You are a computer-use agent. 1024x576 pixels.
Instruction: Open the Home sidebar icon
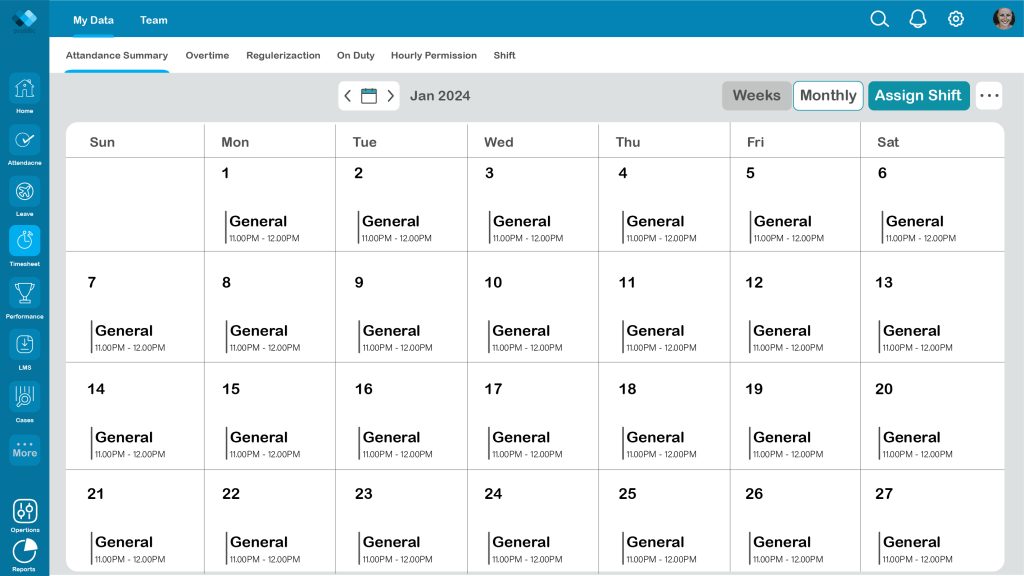coord(24,89)
